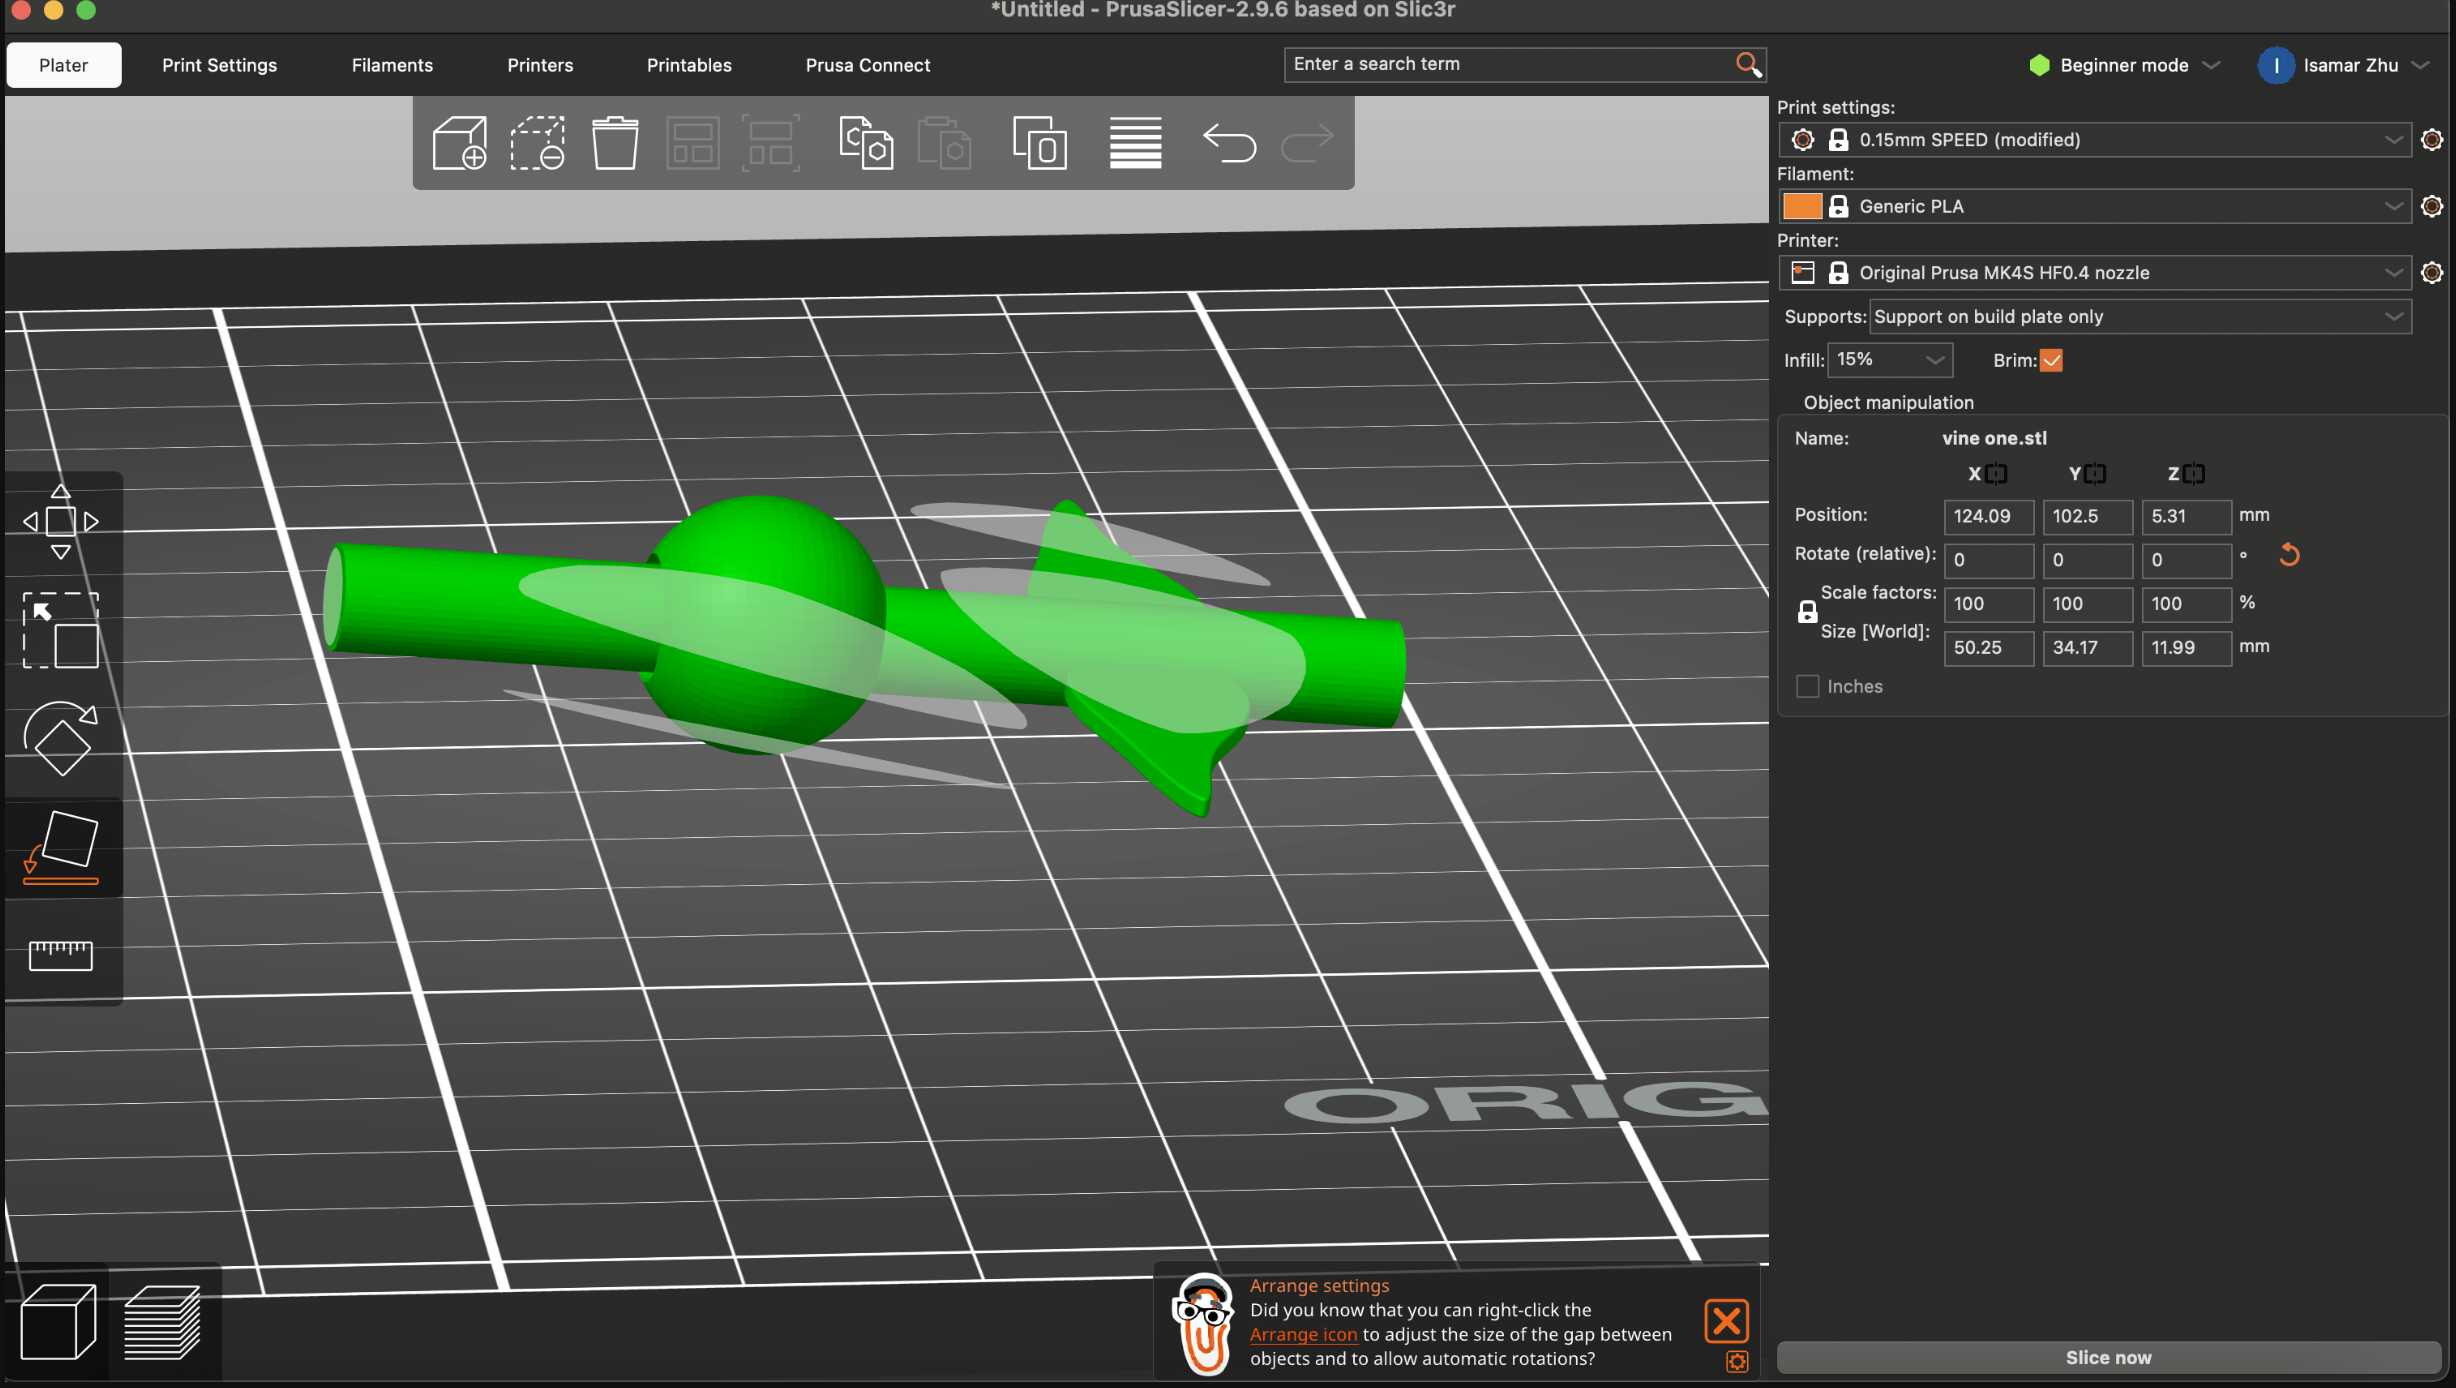2456x1388 pixels.
Task: Select the Scale tool
Action: click(x=61, y=630)
